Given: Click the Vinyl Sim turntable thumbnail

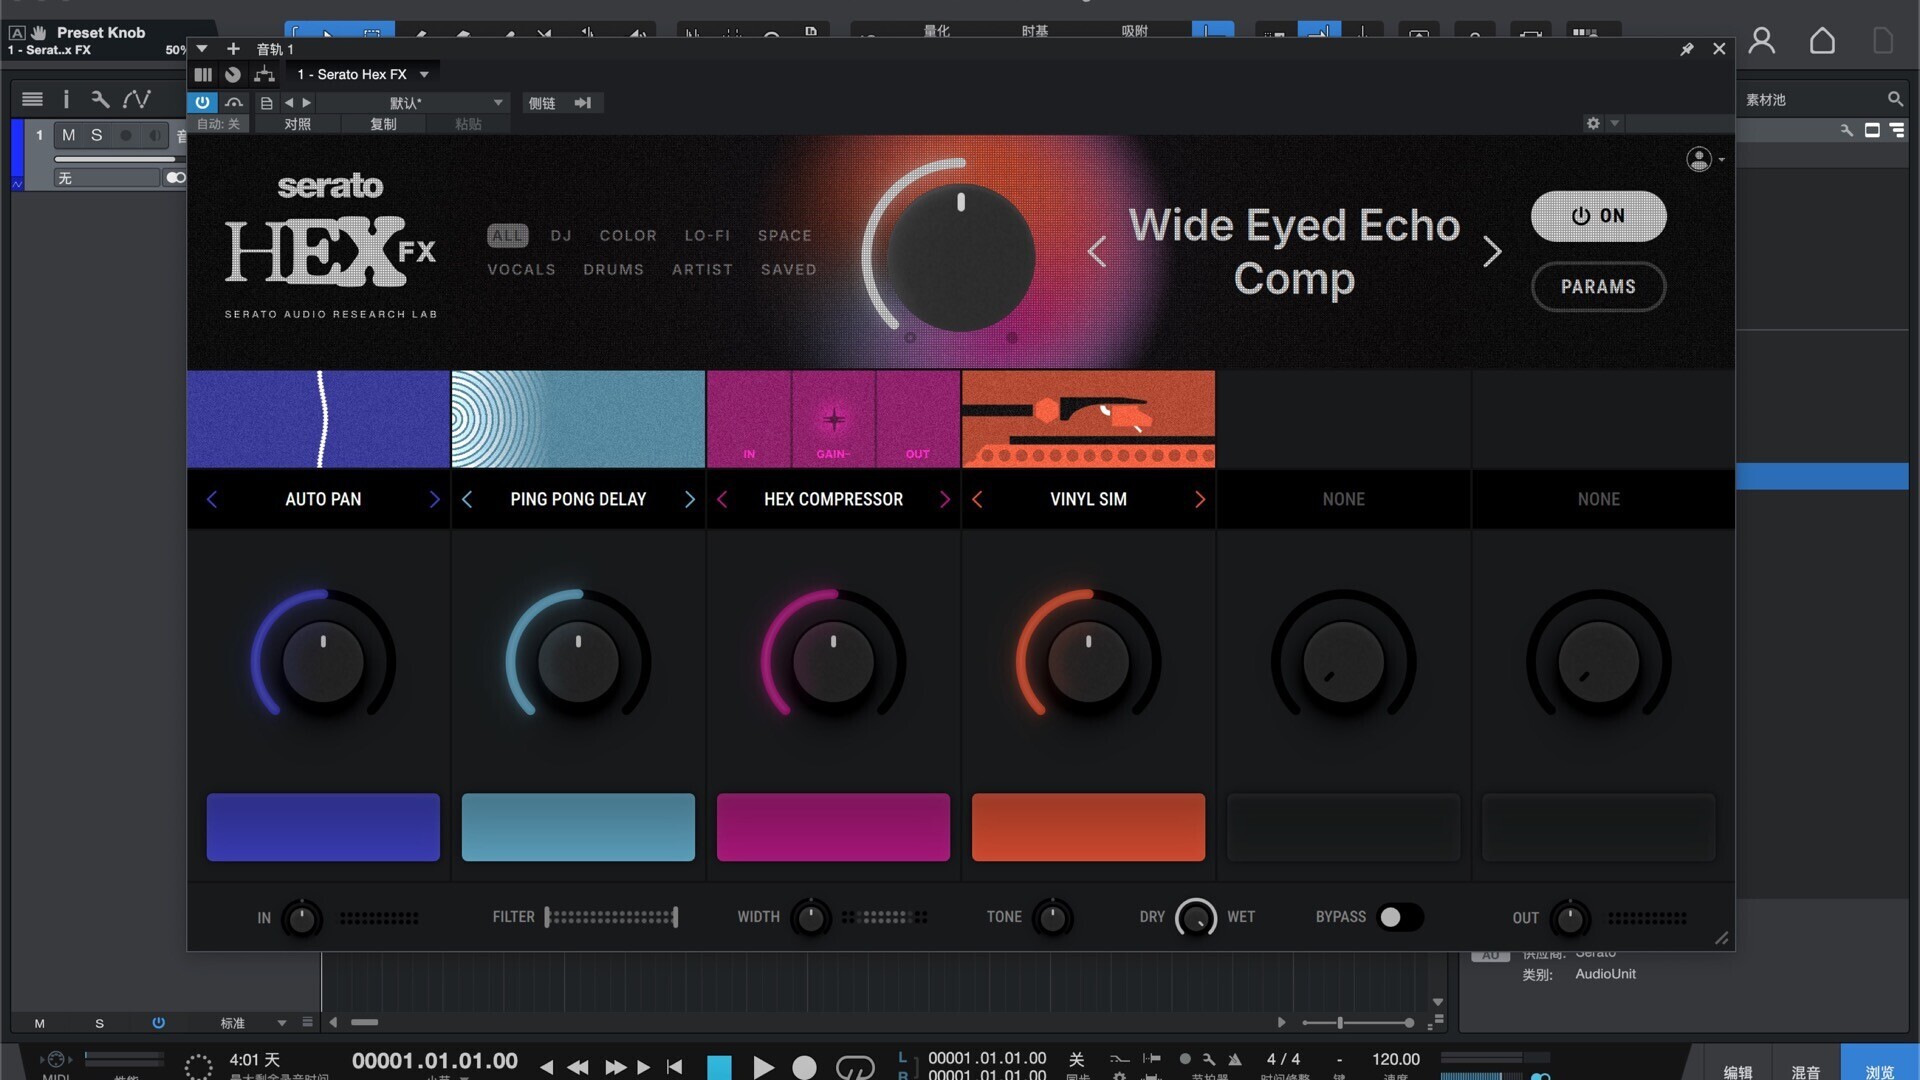Looking at the screenshot, I should pyautogui.click(x=1088, y=419).
